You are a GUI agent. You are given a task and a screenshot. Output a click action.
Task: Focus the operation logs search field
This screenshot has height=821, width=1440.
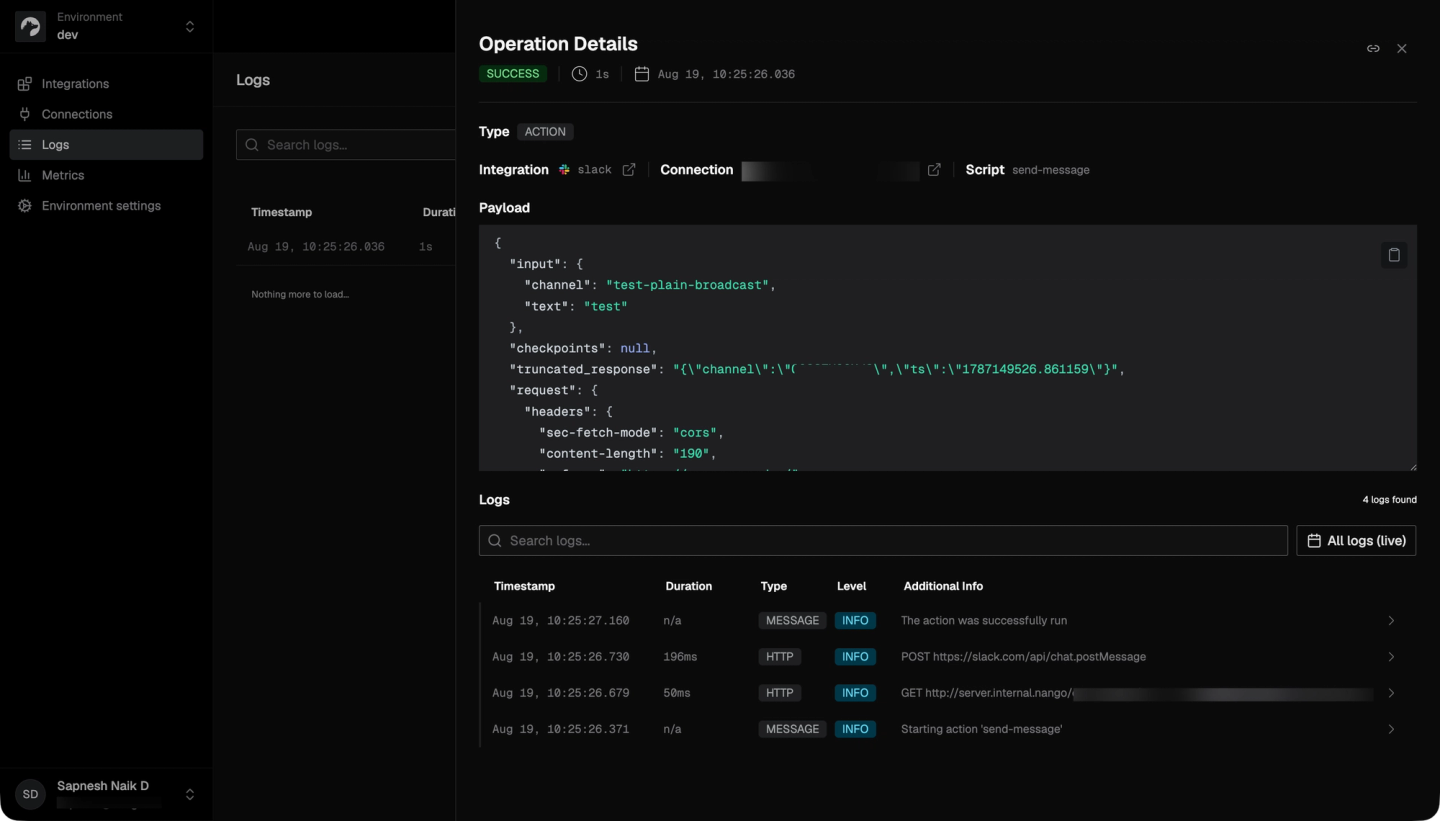(x=883, y=541)
